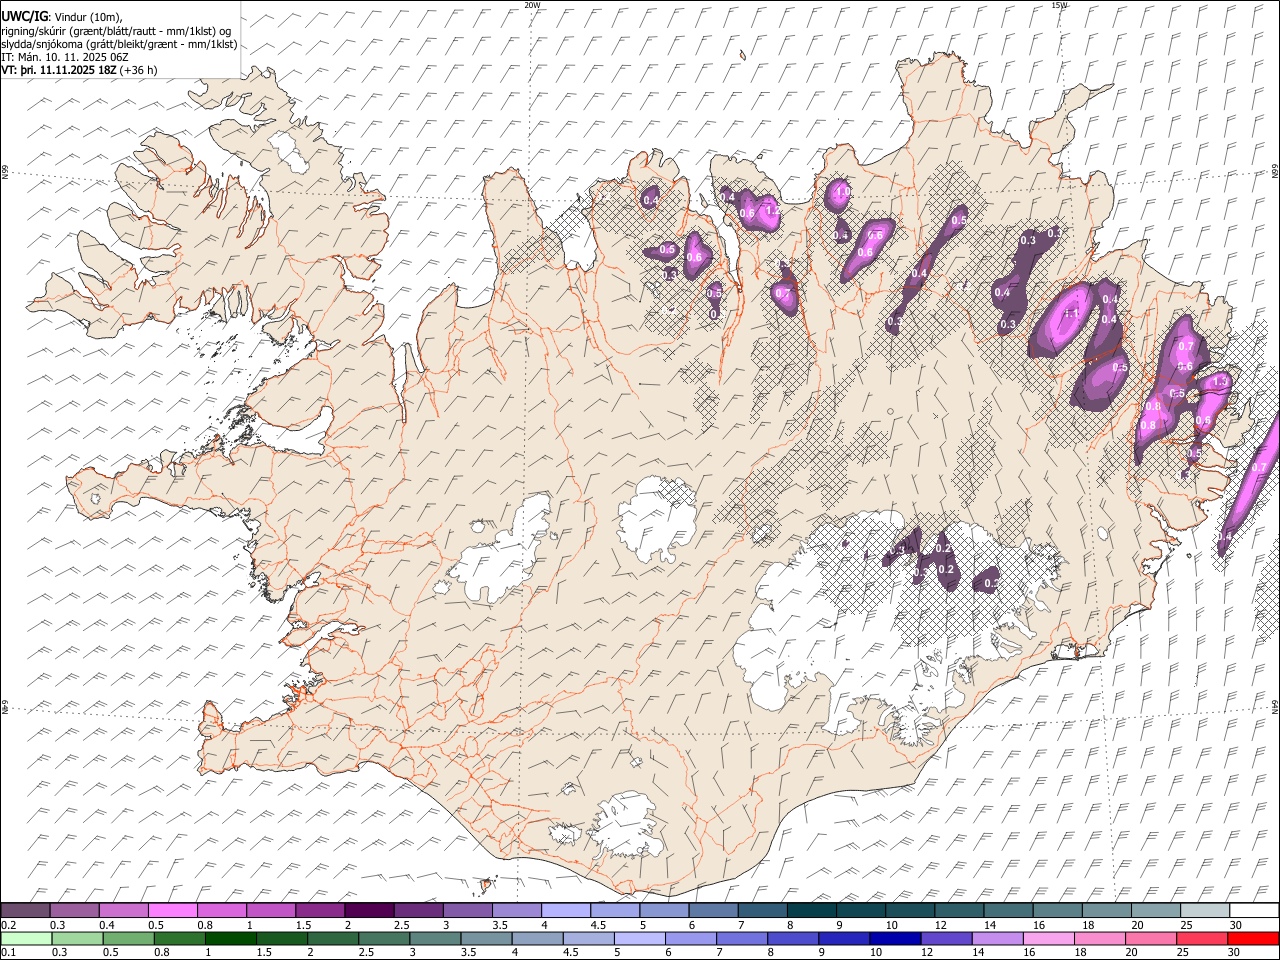This screenshot has height=960, width=1280.
Task: Select the bottom-row pink swatch between 16 and 18
Action: point(1047,938)
